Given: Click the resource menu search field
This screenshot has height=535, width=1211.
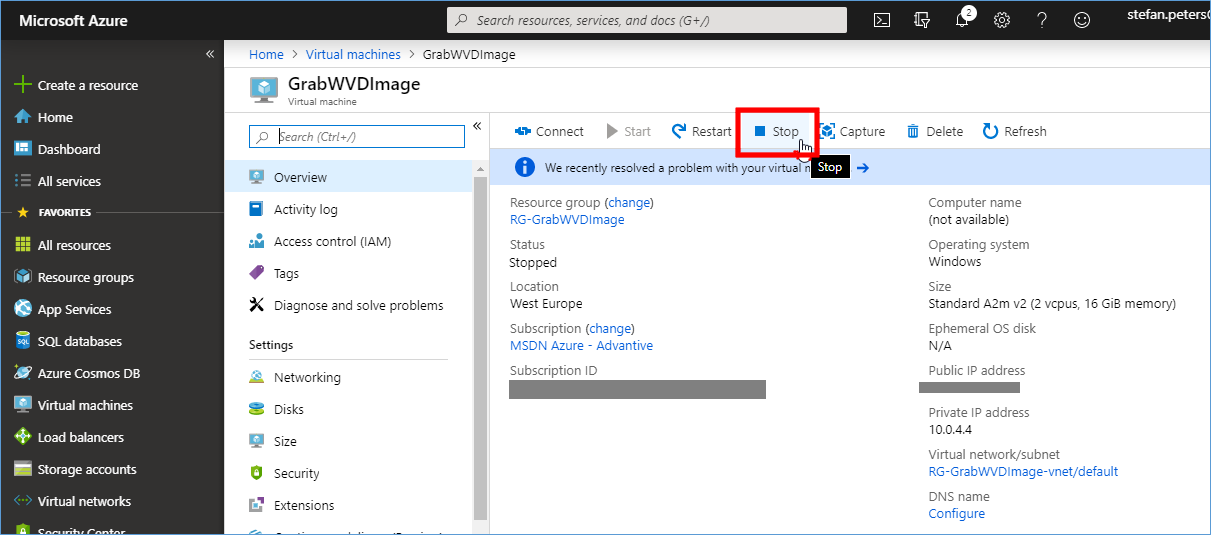Looking at the screenshot, I should 357,137.
